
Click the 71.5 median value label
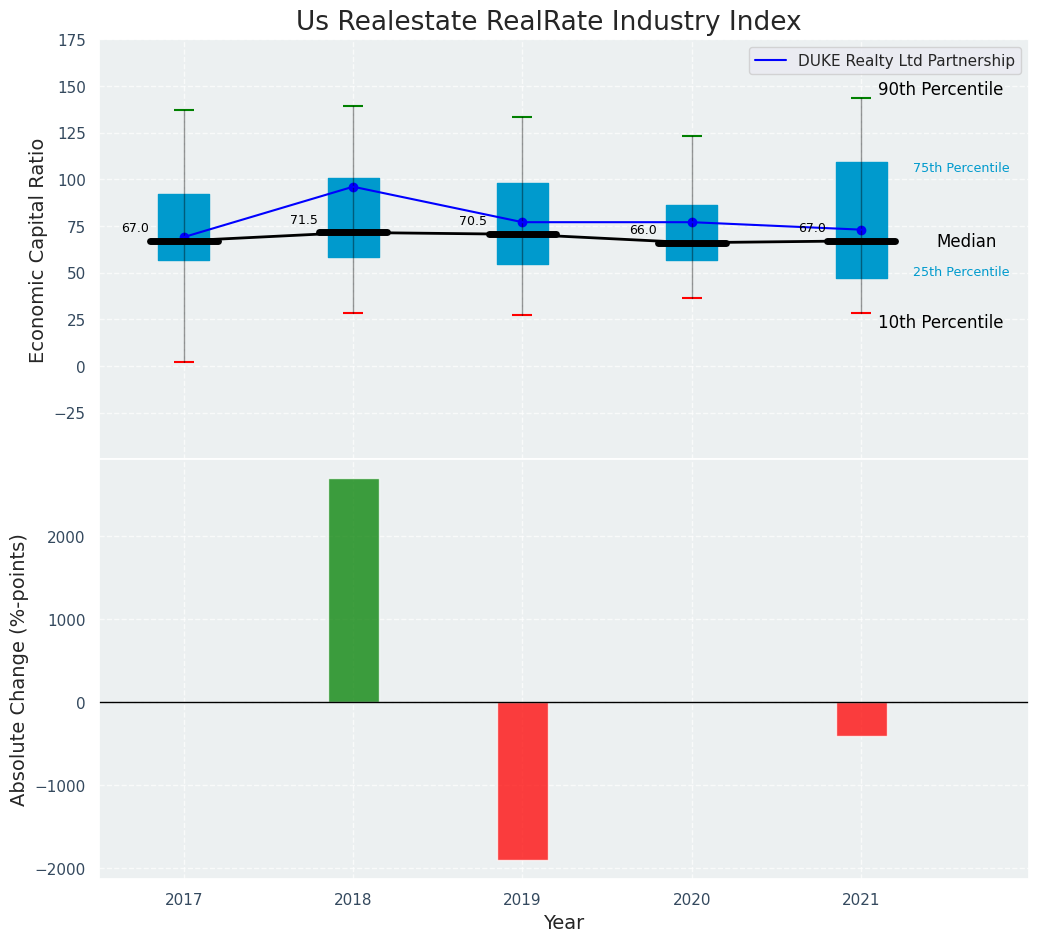tap(304, 221)
